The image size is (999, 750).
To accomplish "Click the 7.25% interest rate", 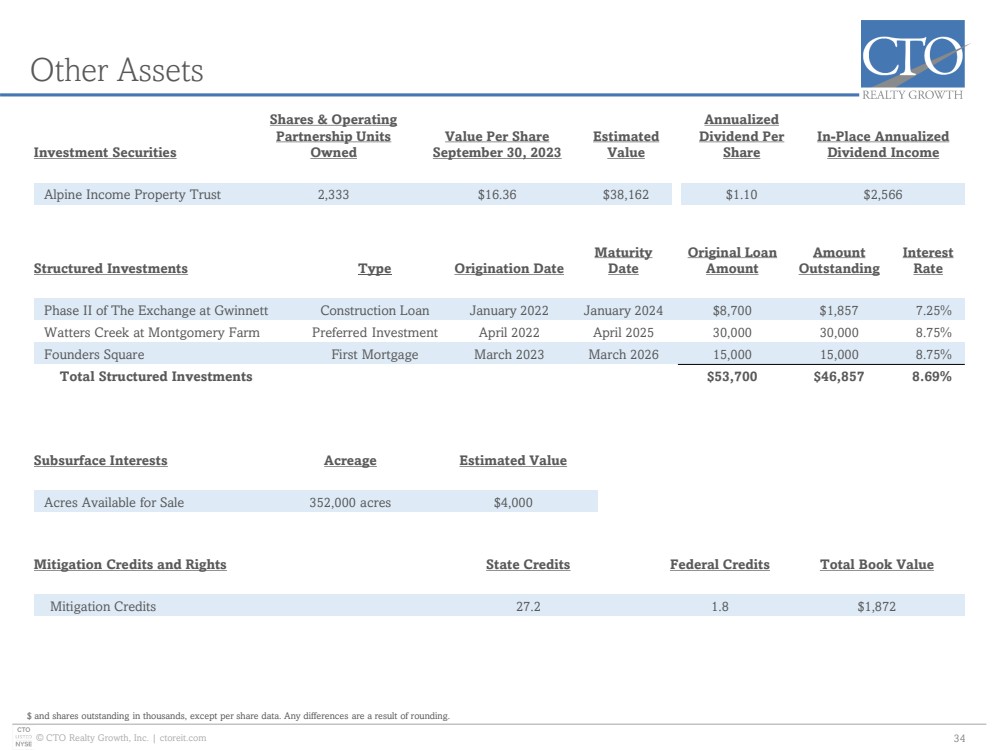I will 933,310.
